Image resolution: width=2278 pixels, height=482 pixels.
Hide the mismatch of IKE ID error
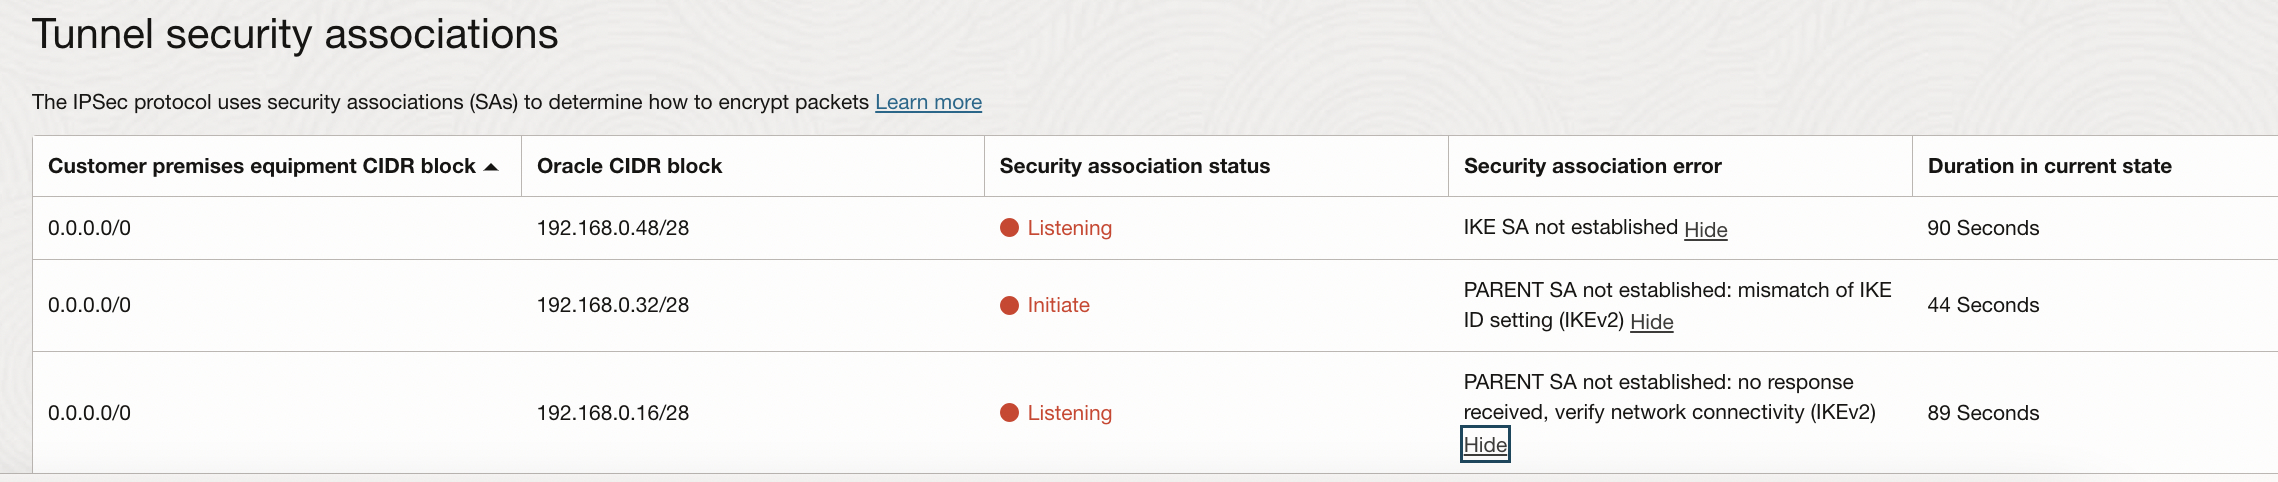point(1651,321)
